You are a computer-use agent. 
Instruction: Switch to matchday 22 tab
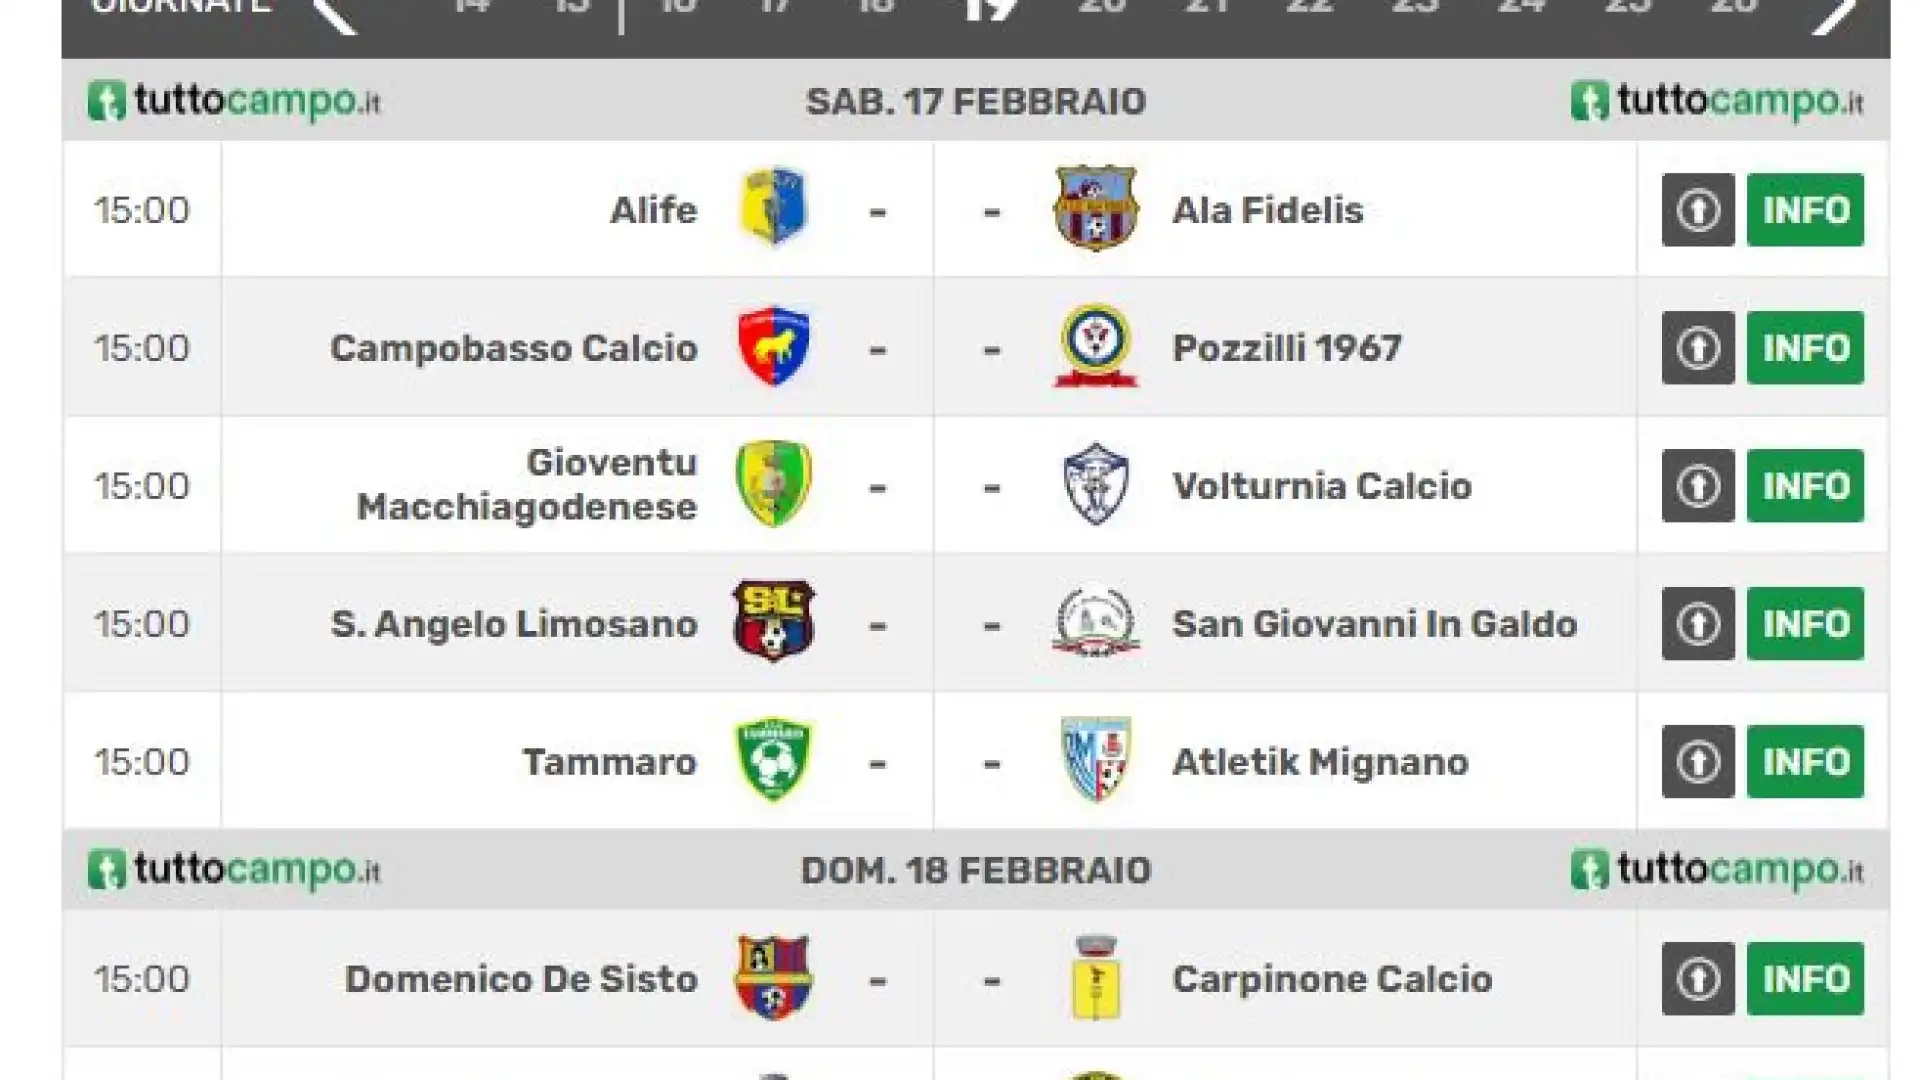[1310, 7]
